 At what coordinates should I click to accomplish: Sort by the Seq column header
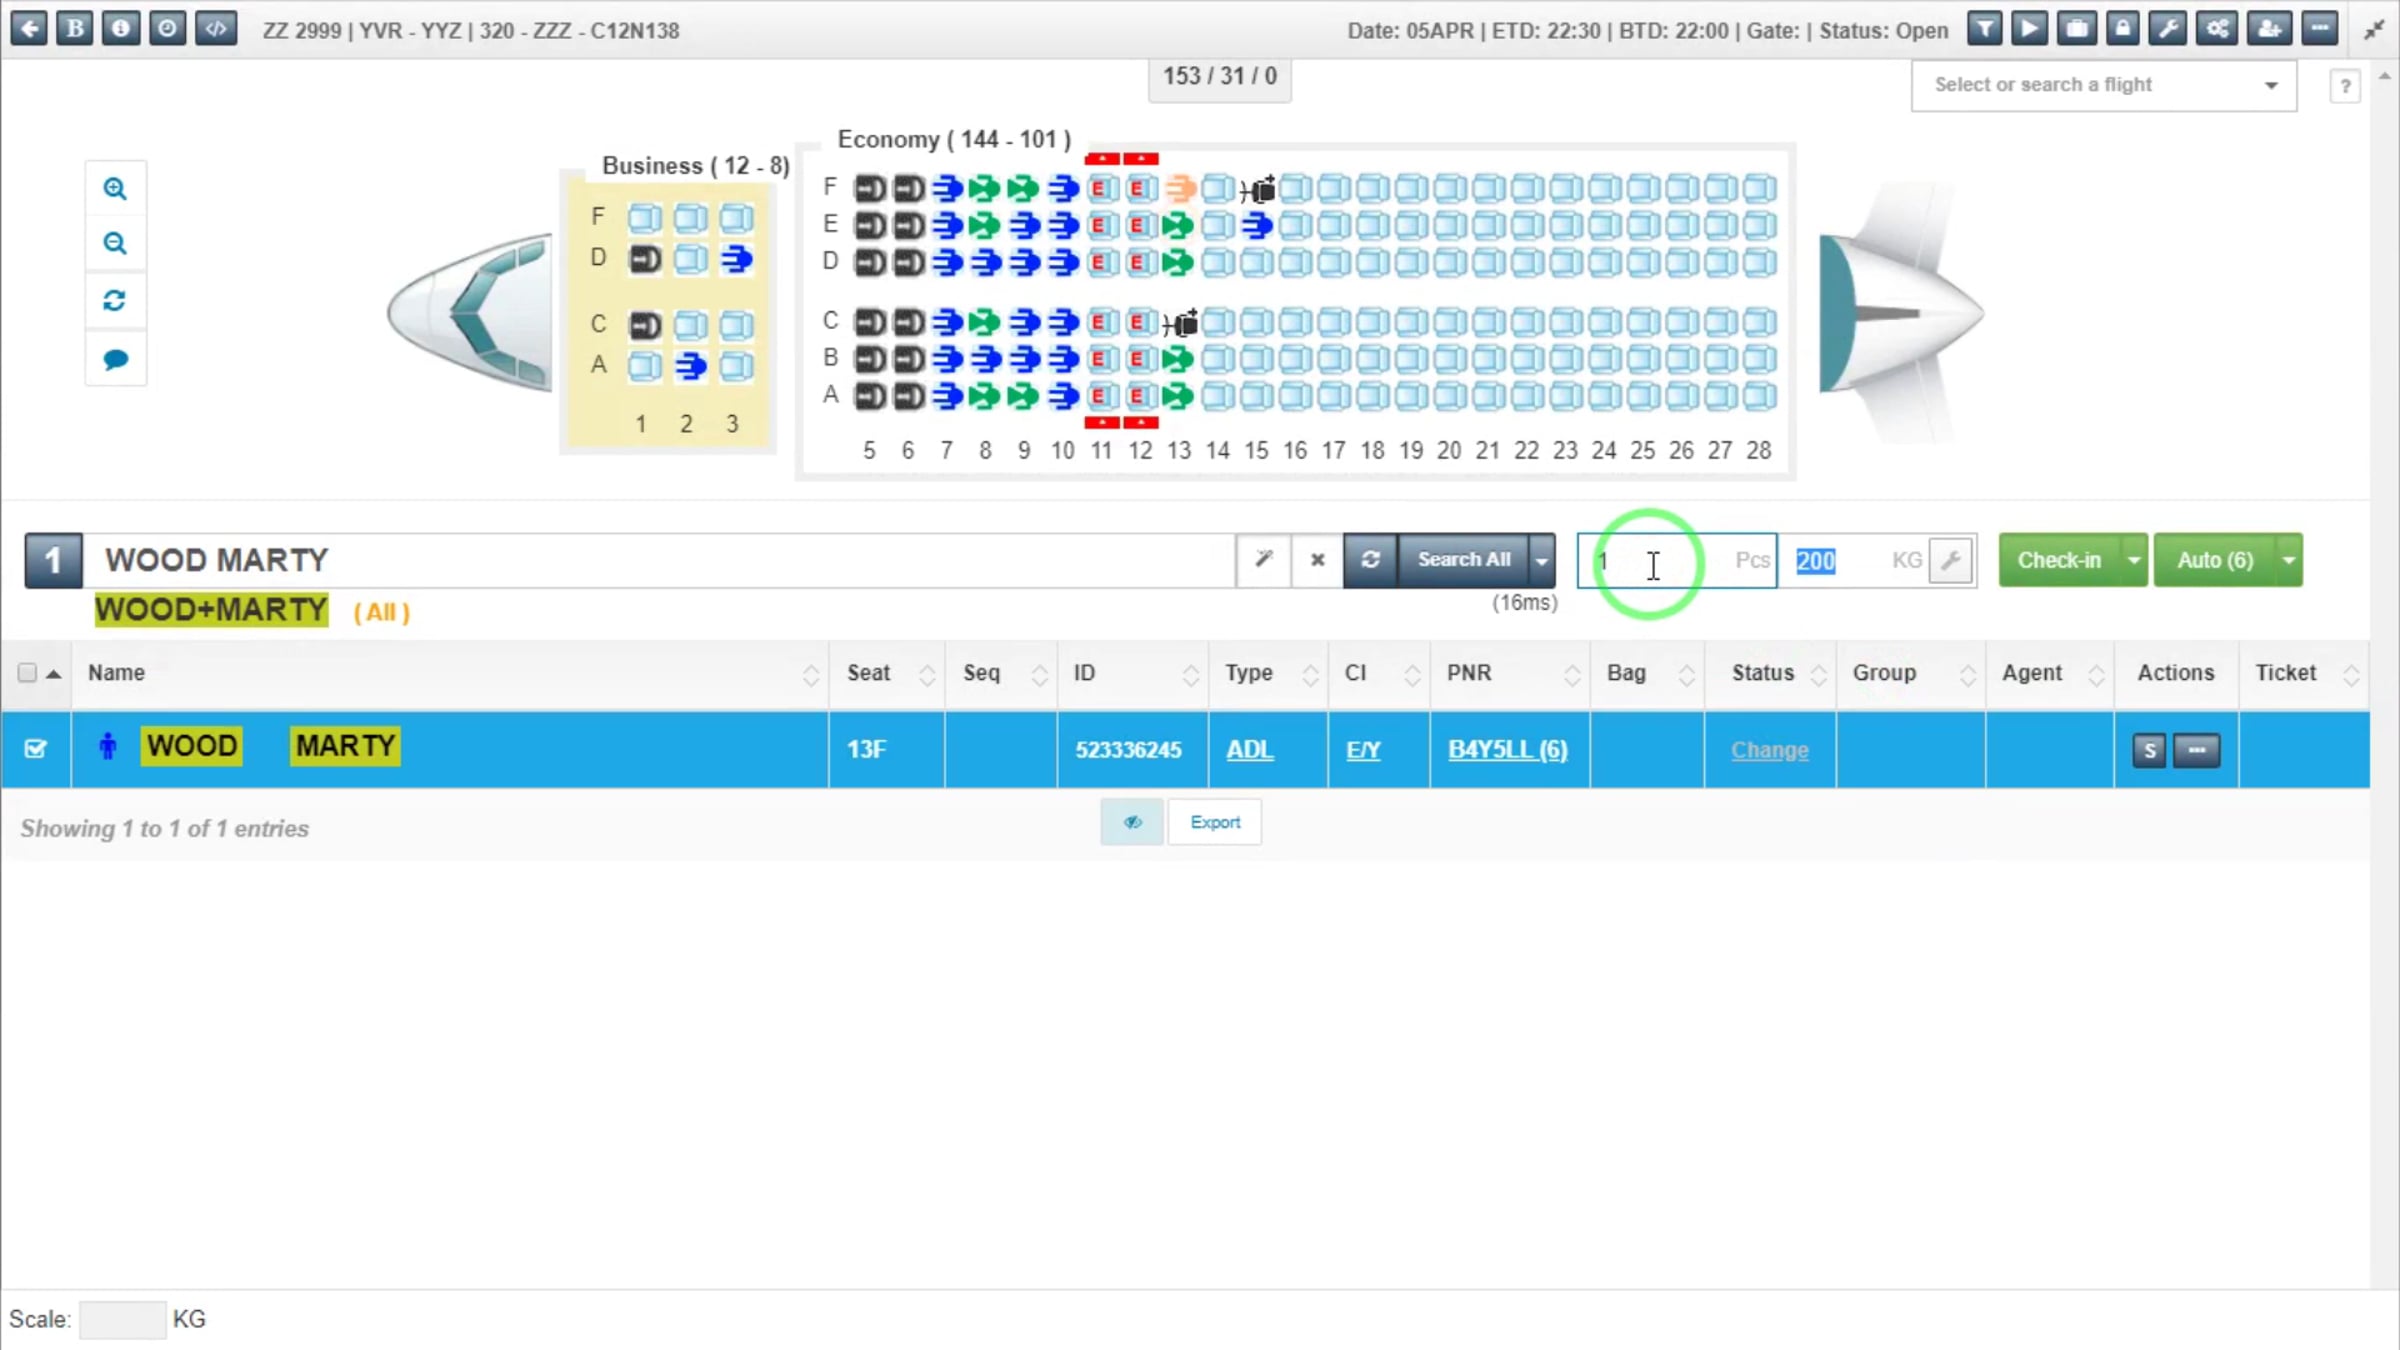pyautogui.click(x=1002, y=673)
